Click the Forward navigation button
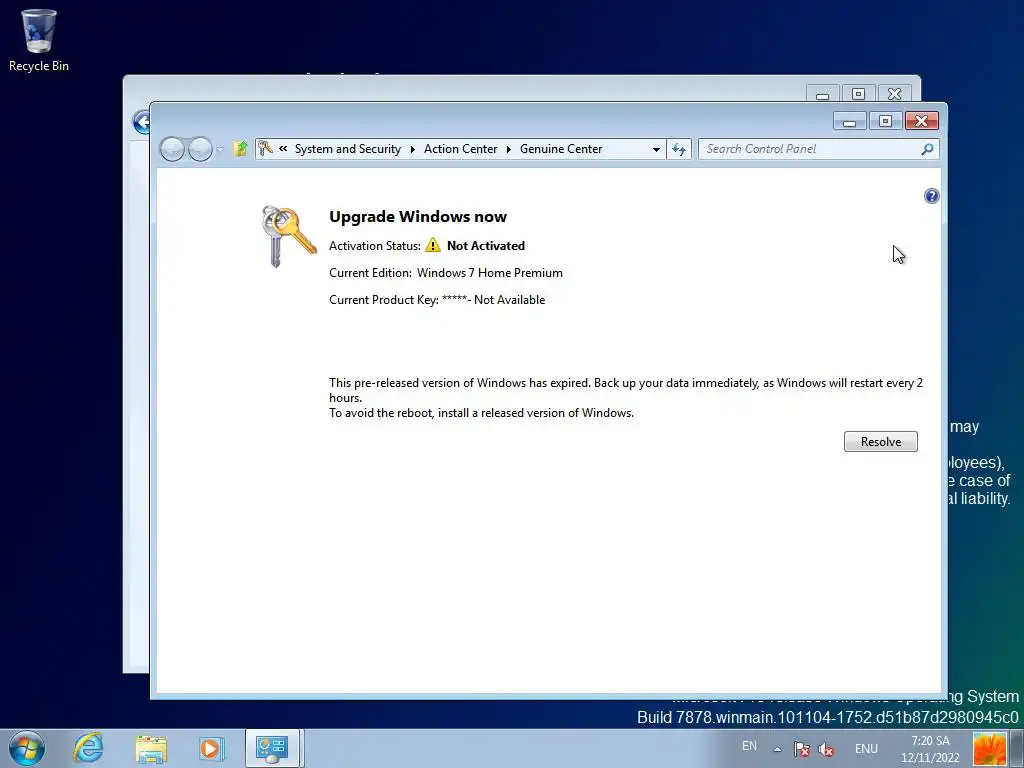 click(x=200, y=150)
